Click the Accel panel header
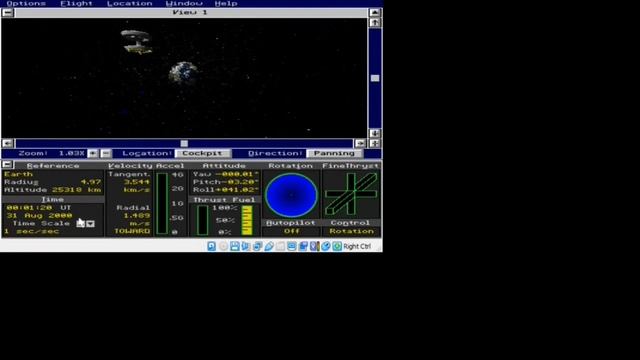 pyautogui.click(x=170, y=166)
